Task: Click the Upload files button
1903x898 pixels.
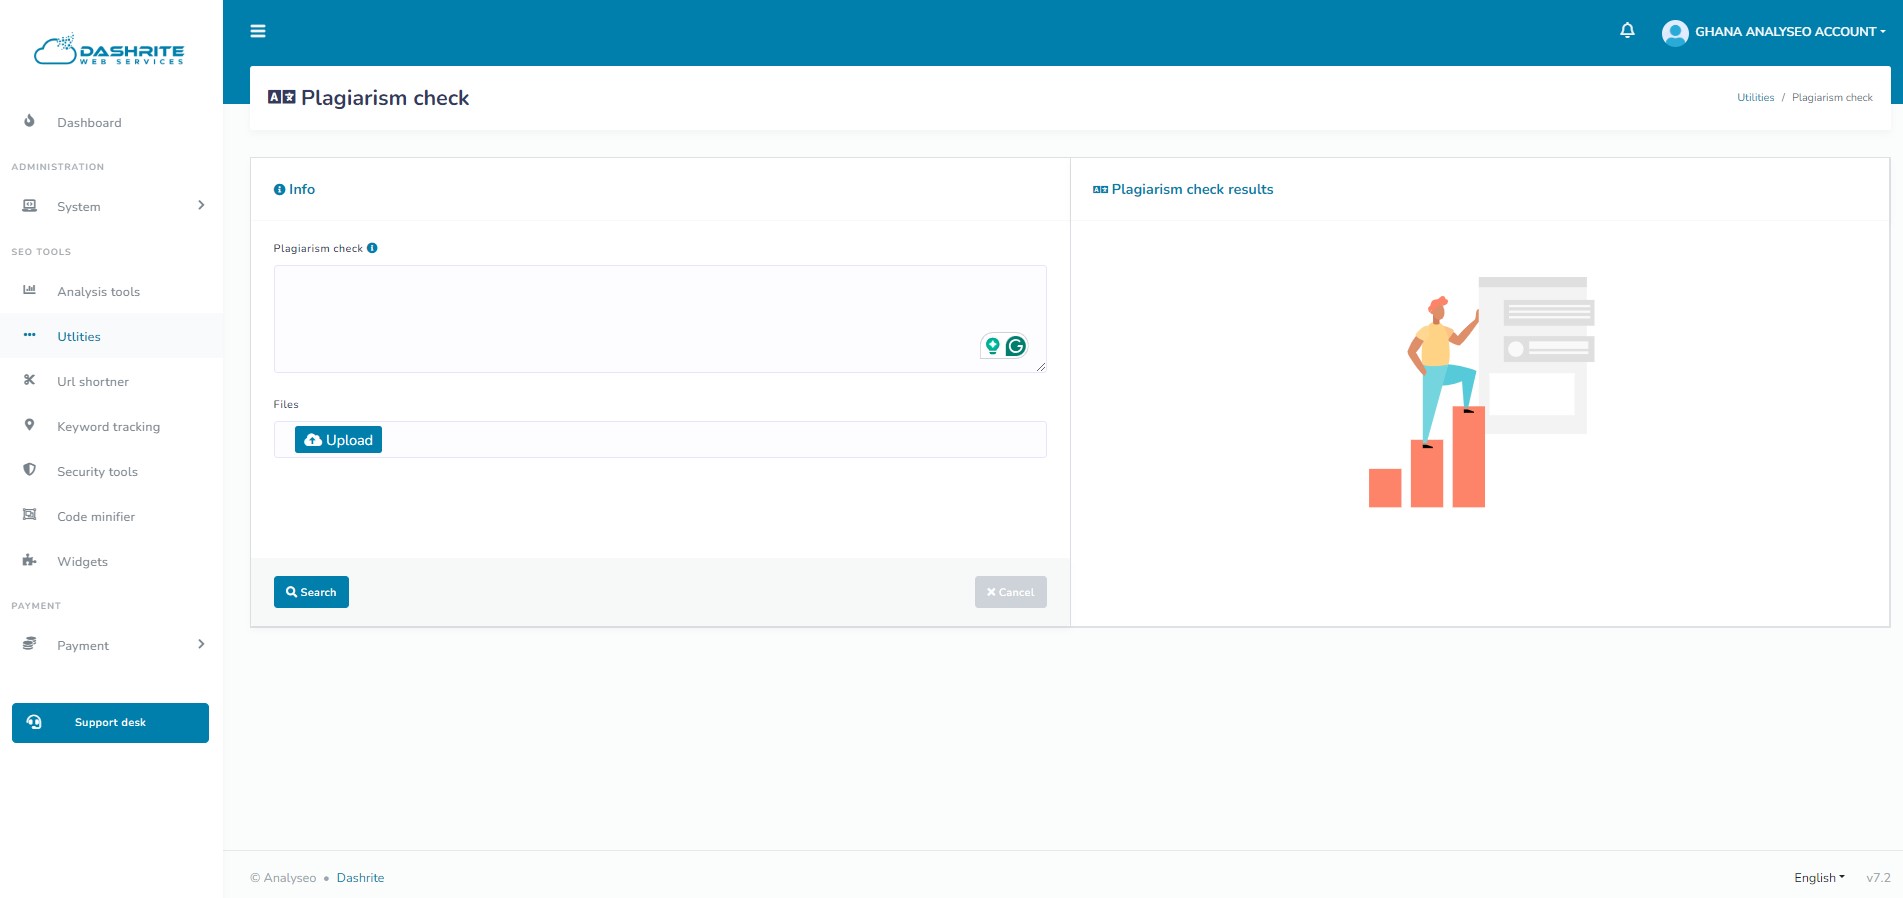Action: 338,440
